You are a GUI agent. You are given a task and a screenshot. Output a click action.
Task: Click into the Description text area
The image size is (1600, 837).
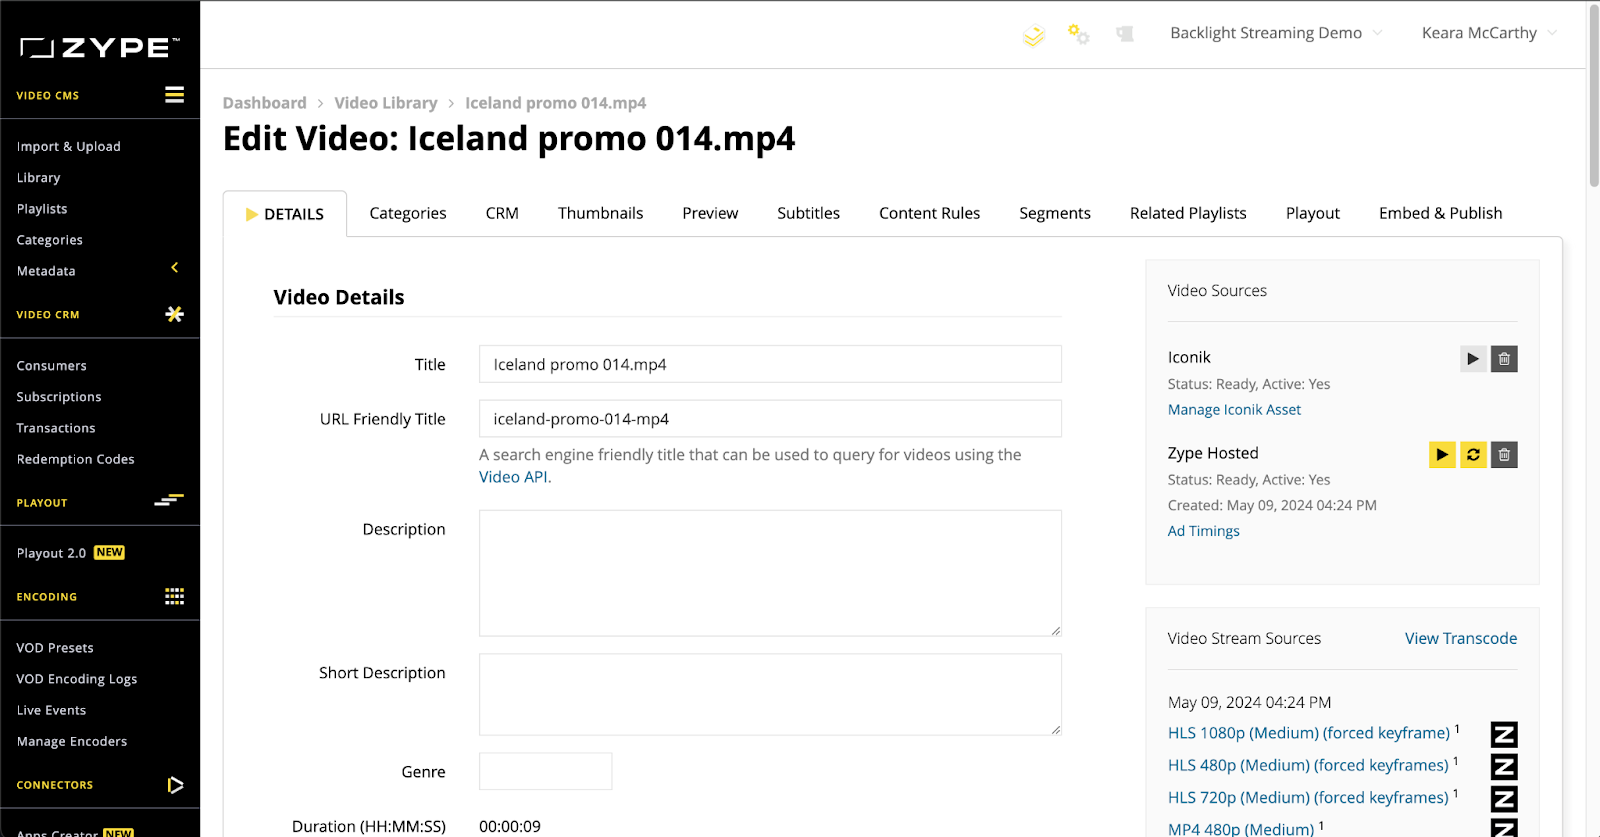tap(770, 573)
